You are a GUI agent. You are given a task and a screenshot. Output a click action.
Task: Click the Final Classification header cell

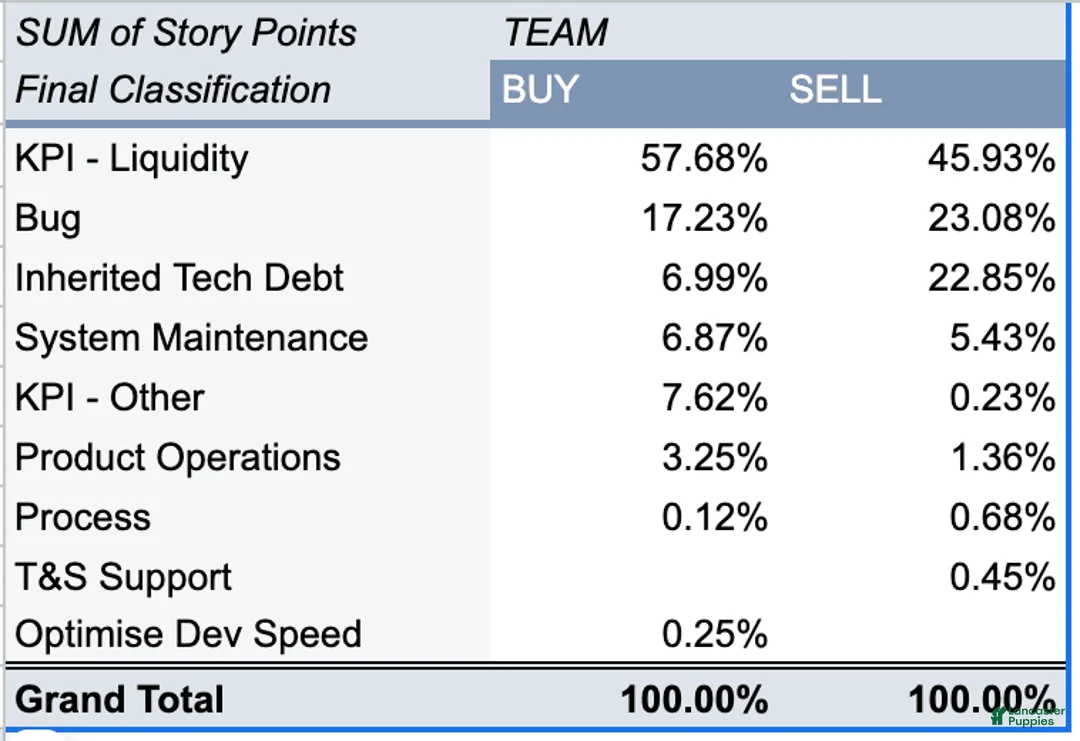(173, 90)
